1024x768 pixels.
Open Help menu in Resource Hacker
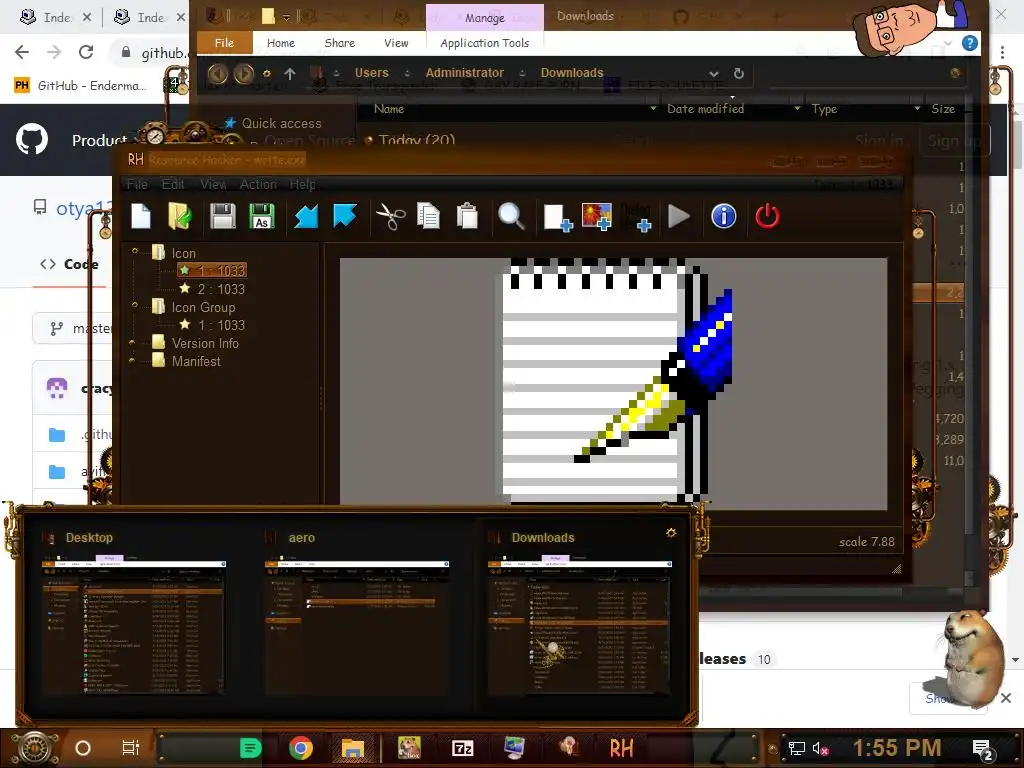point(302,185)
